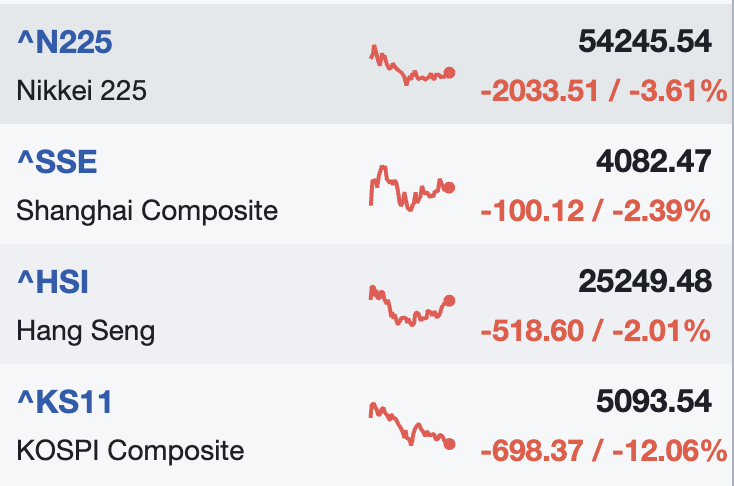Select the Nikkei 225 index name
This screenshot has width=734, height=486.
[82, 91]
